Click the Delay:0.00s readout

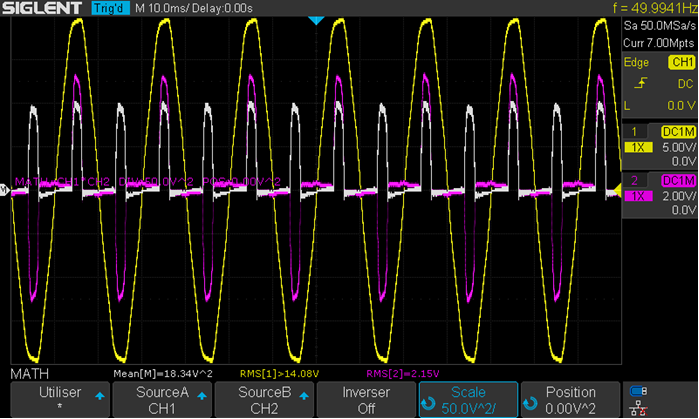coord(223,8)
